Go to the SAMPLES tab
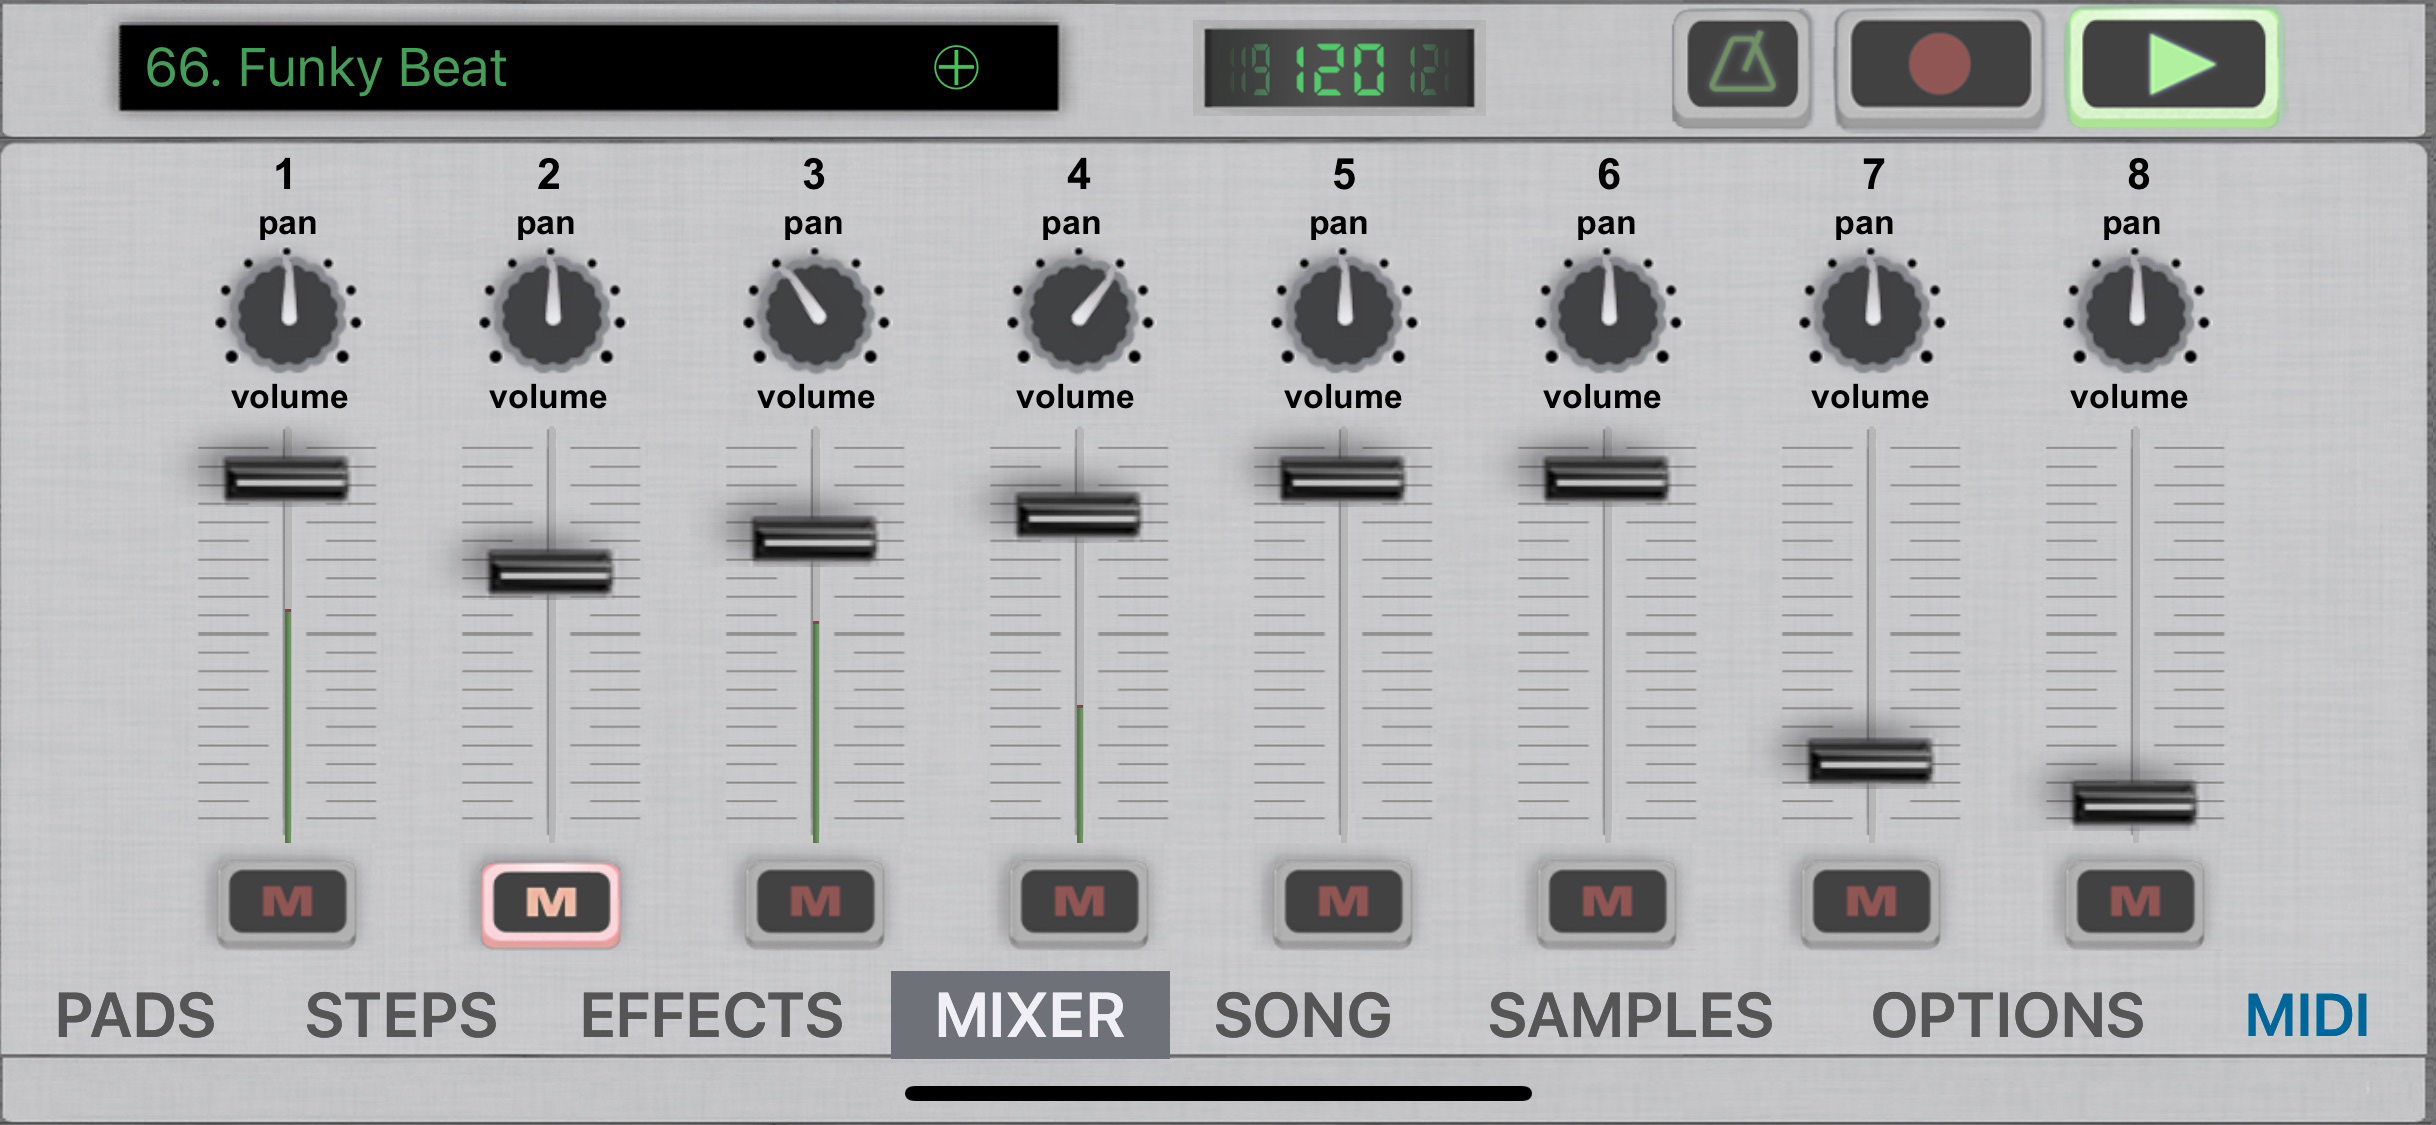This screenshot has width=2436, height=1125. pos(1630,1016)
